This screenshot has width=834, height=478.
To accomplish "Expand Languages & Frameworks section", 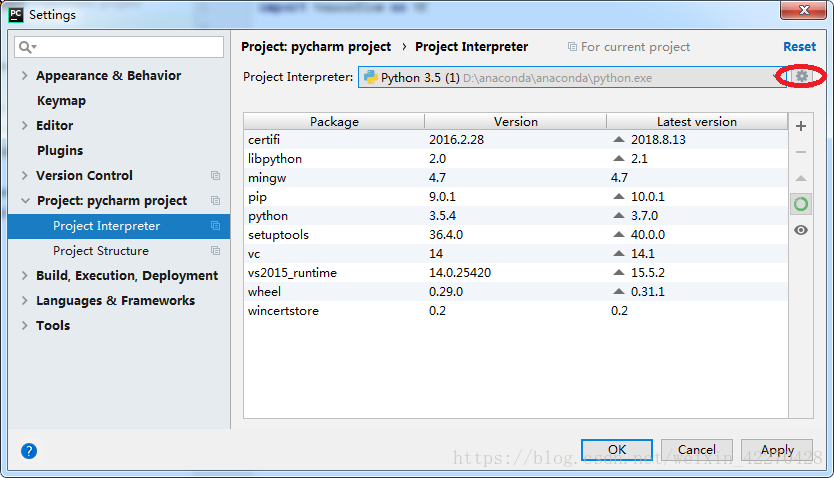I will pos(24,300).
